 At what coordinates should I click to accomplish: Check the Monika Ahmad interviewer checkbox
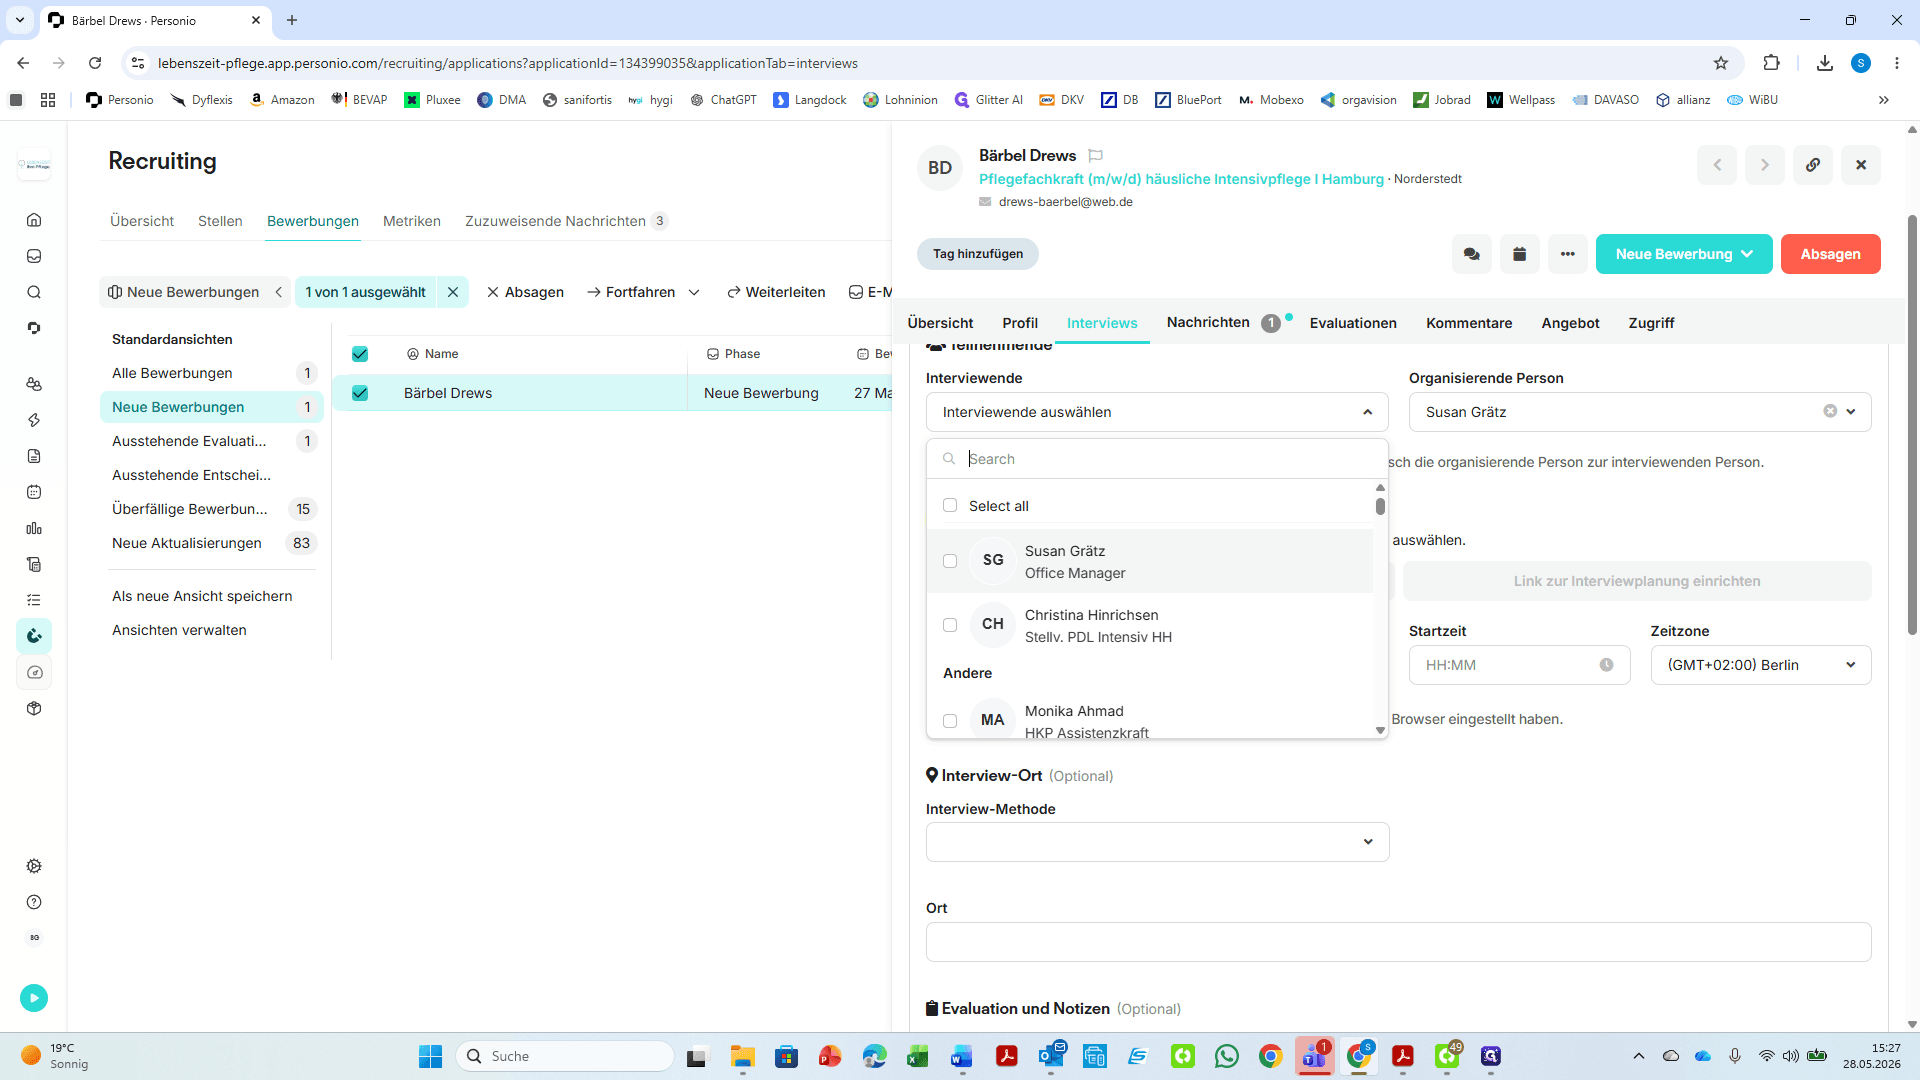coord(950,721)
